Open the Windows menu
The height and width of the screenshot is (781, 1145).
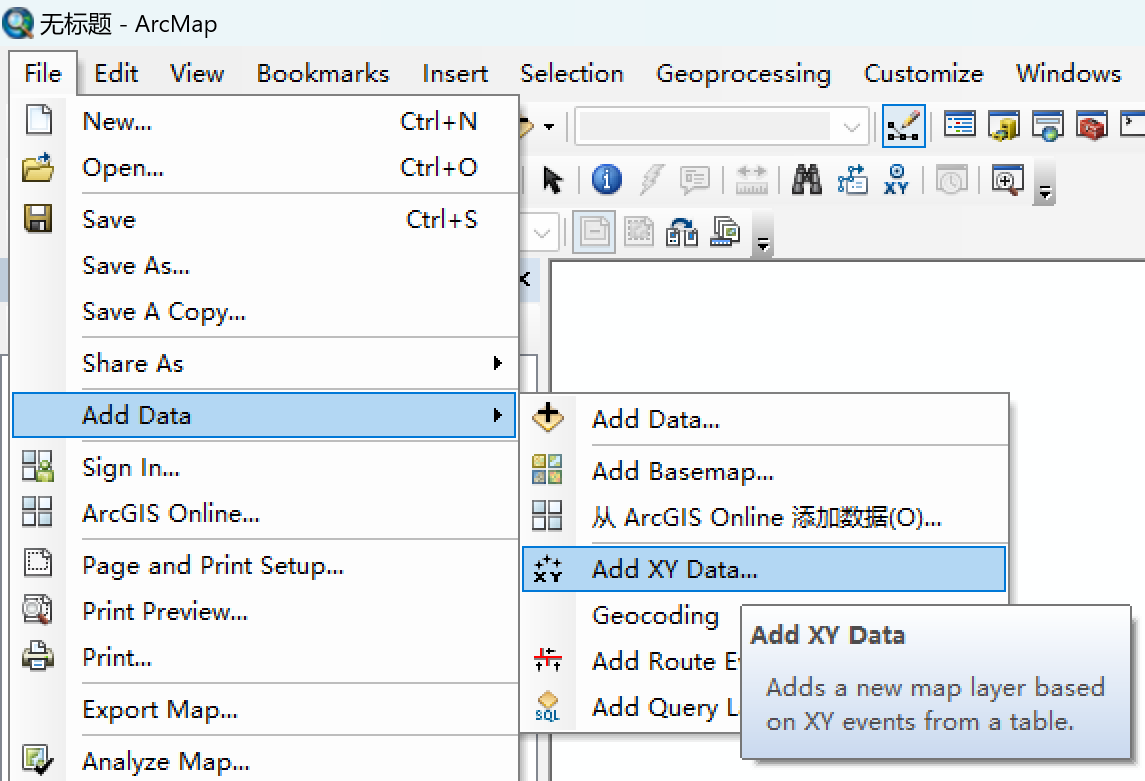click(1068, 73)
